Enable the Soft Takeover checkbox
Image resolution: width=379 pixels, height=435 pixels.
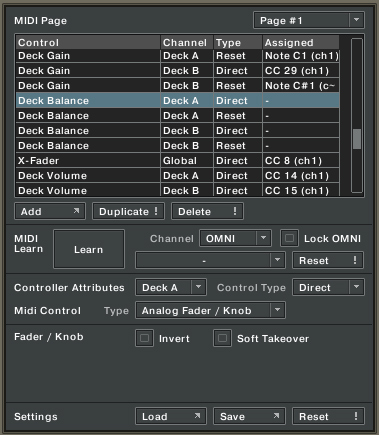pos(222,338)
